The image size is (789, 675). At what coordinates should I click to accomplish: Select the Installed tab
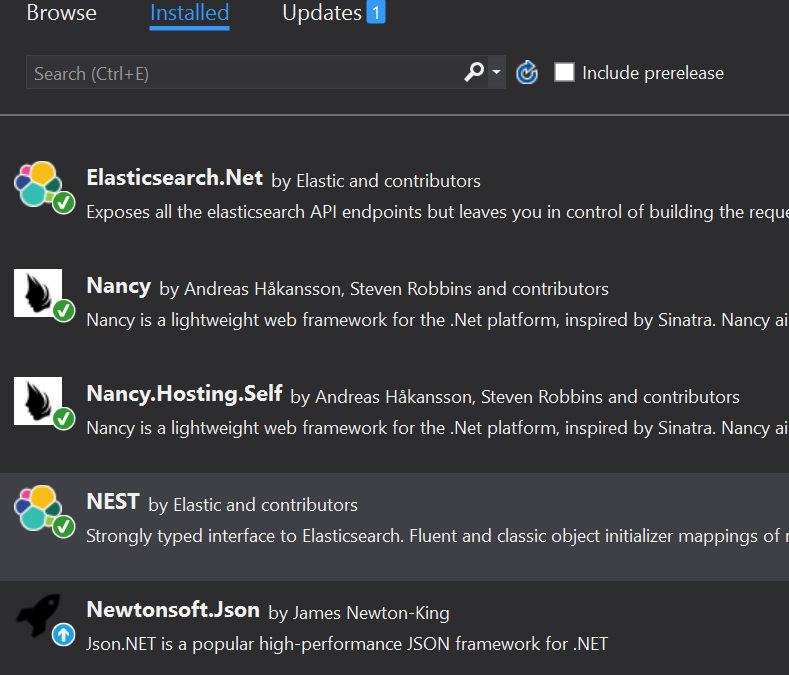pyautogui.click(x=190, y=13)
